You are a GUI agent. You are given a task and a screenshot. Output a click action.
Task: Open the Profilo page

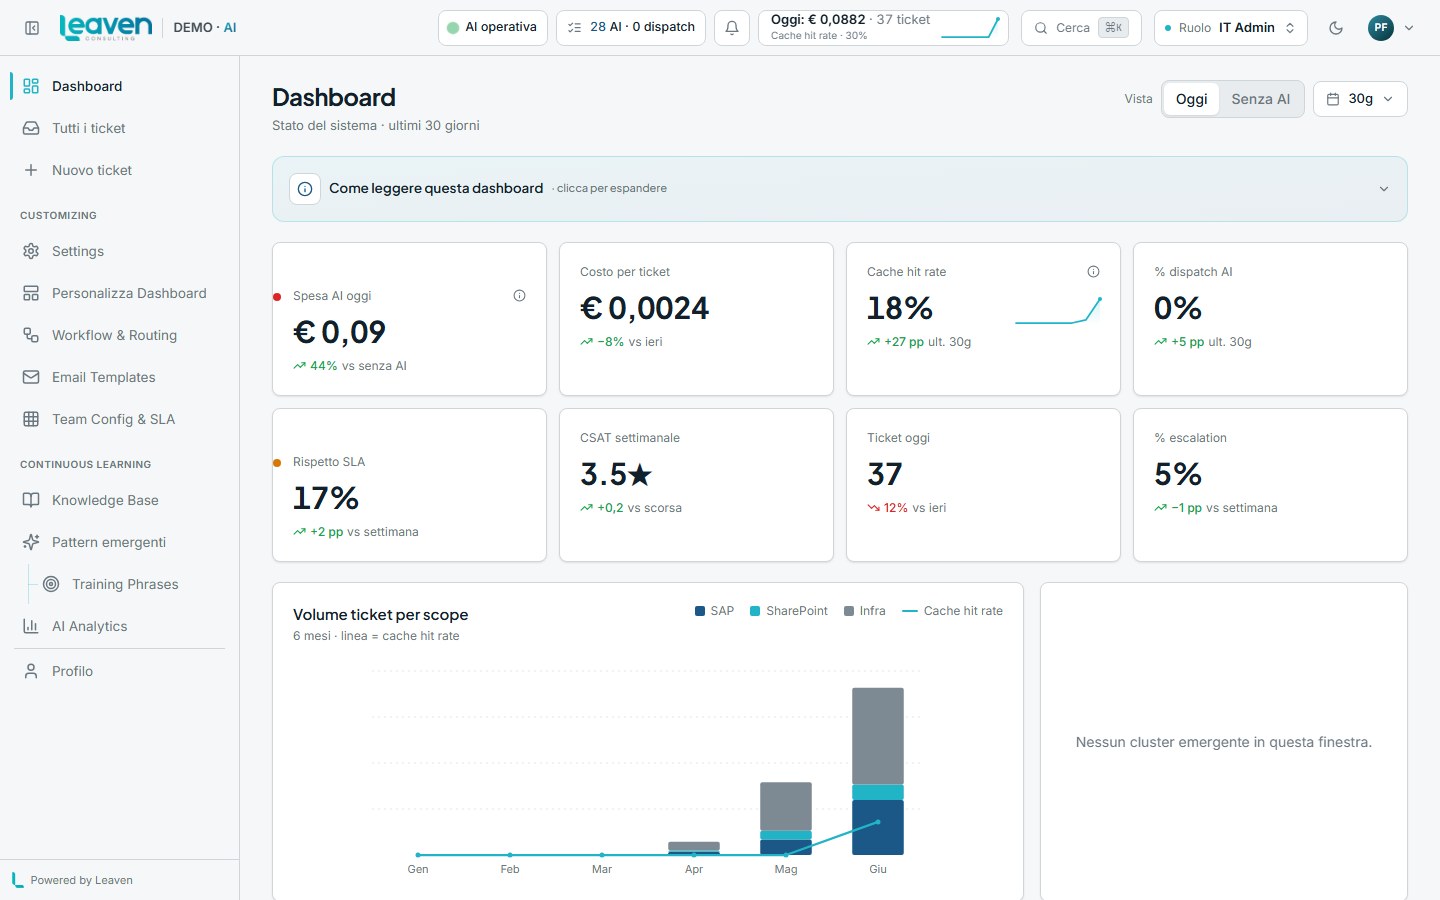coord(119,671)
